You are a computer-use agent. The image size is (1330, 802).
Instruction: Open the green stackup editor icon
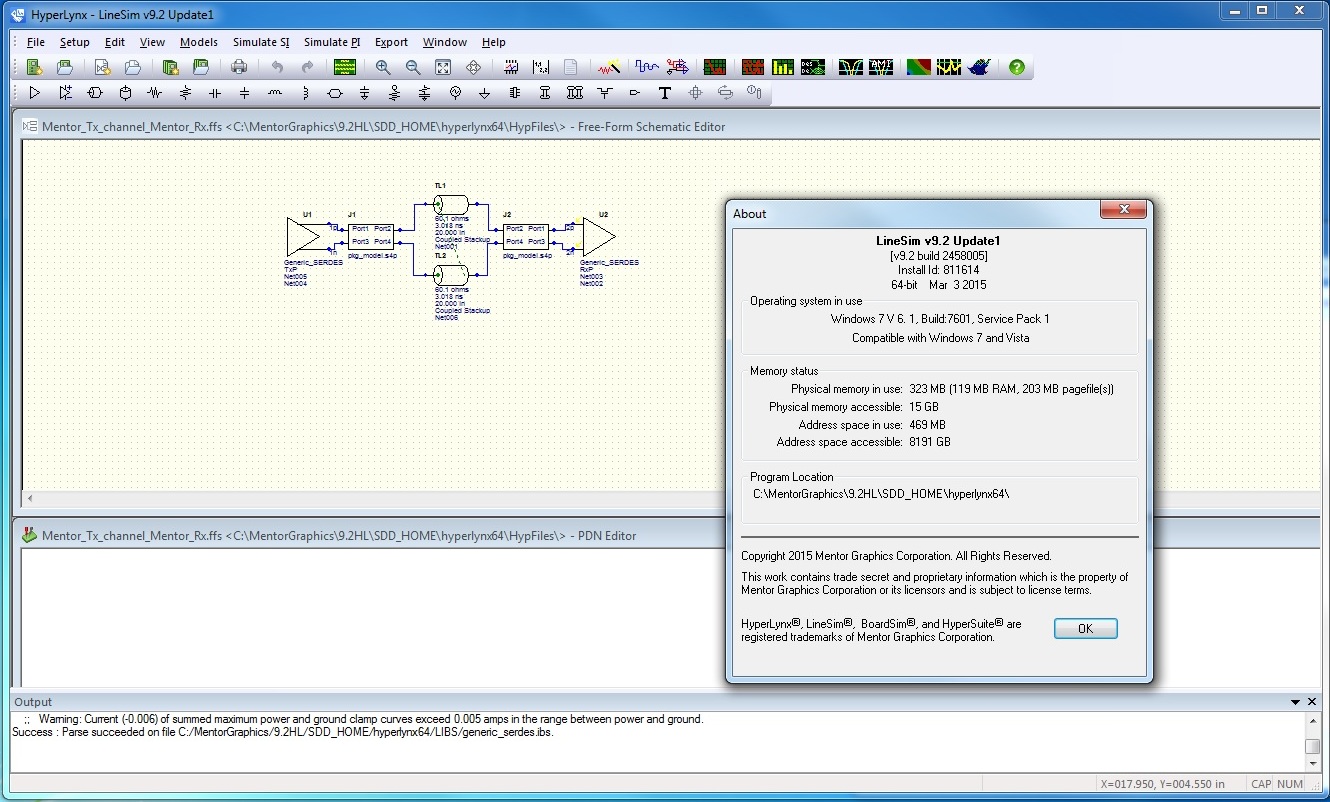pyautogui.click(x=345, y=67)
